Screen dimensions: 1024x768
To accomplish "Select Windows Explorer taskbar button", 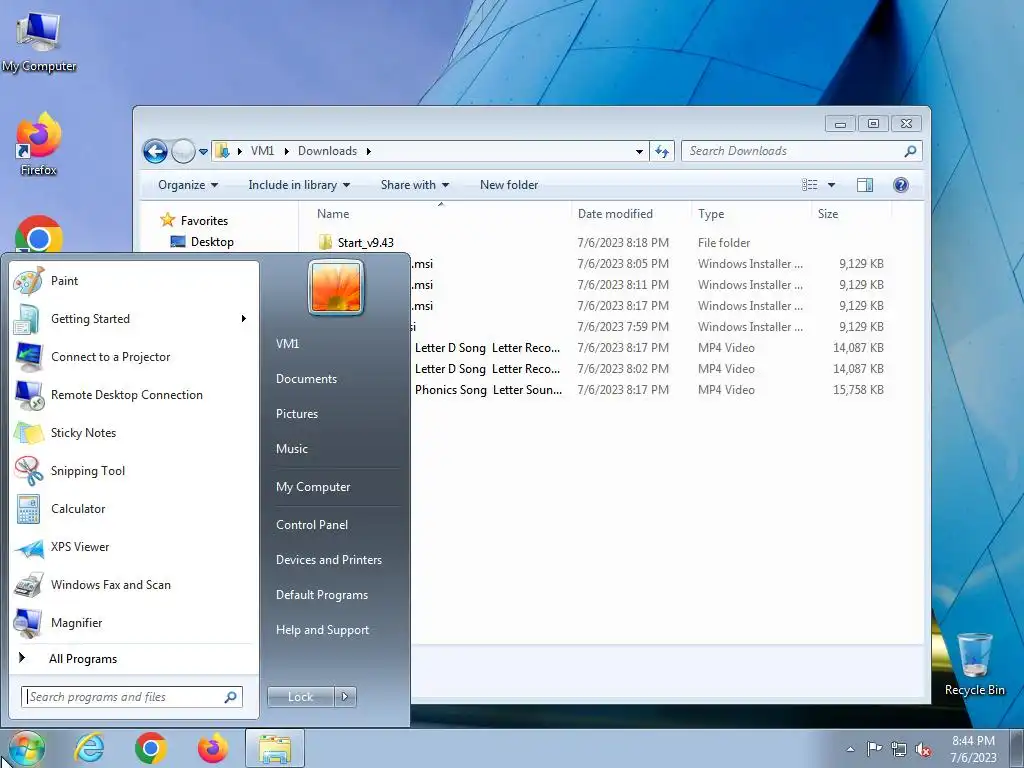I will [x=275, y=748].
